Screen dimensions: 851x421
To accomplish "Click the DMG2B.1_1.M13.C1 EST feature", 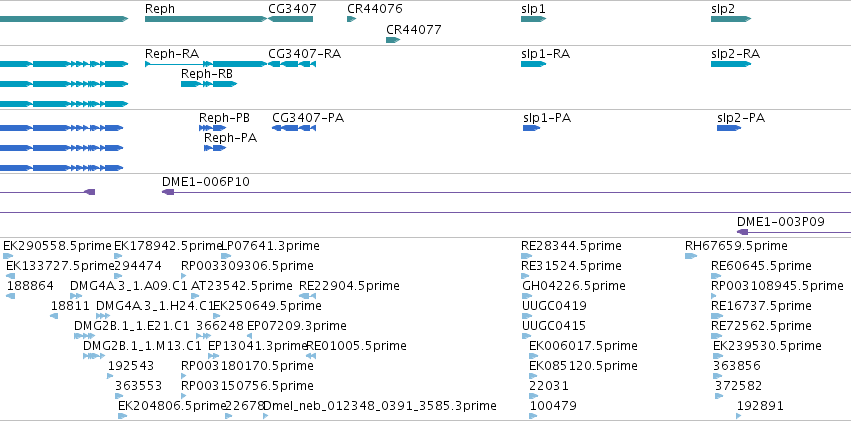I will coord(94,356).
